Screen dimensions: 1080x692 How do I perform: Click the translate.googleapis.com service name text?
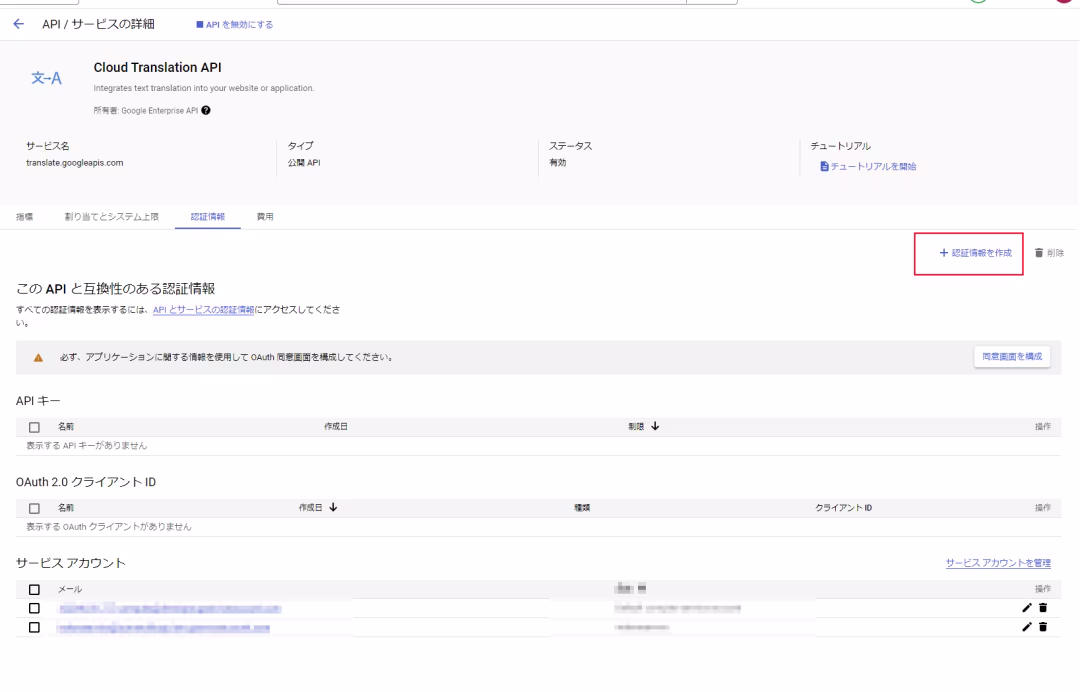[74, 163]
